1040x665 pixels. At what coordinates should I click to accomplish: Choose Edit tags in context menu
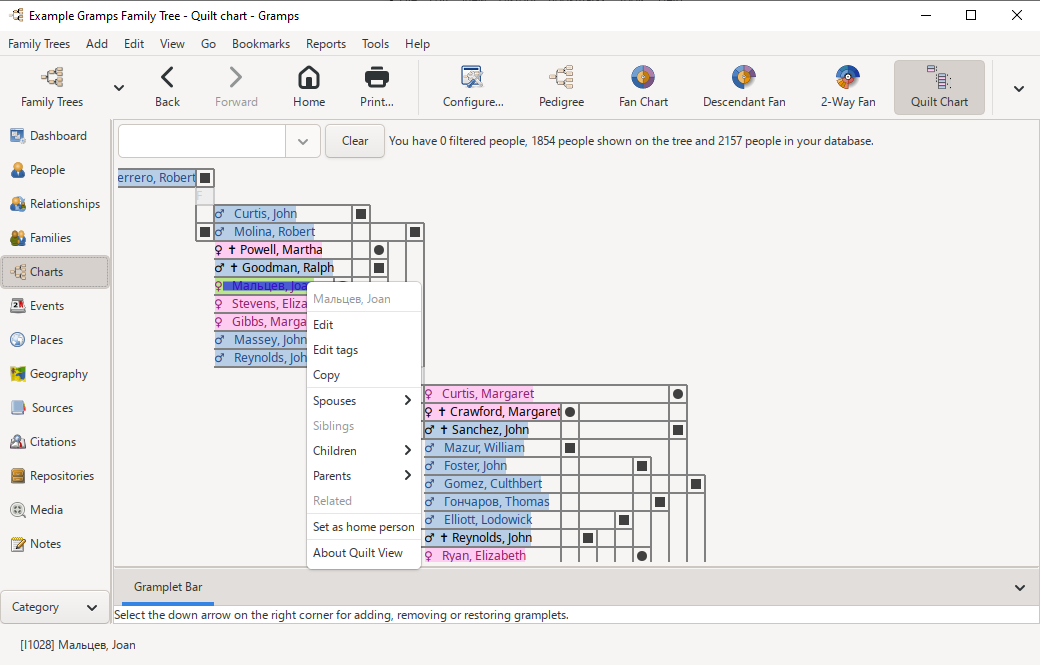[x=363, y=350]
